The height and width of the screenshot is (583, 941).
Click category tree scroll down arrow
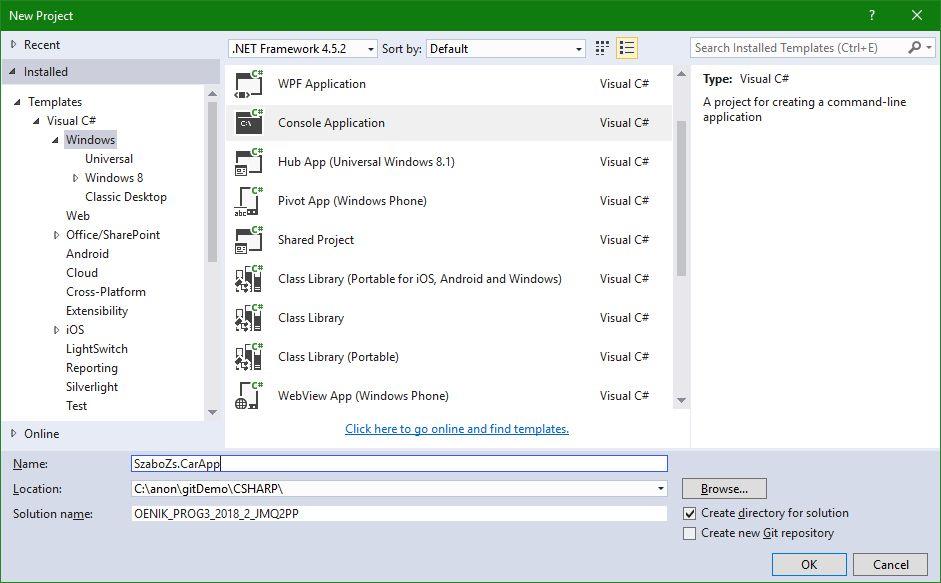coord(212,412)
